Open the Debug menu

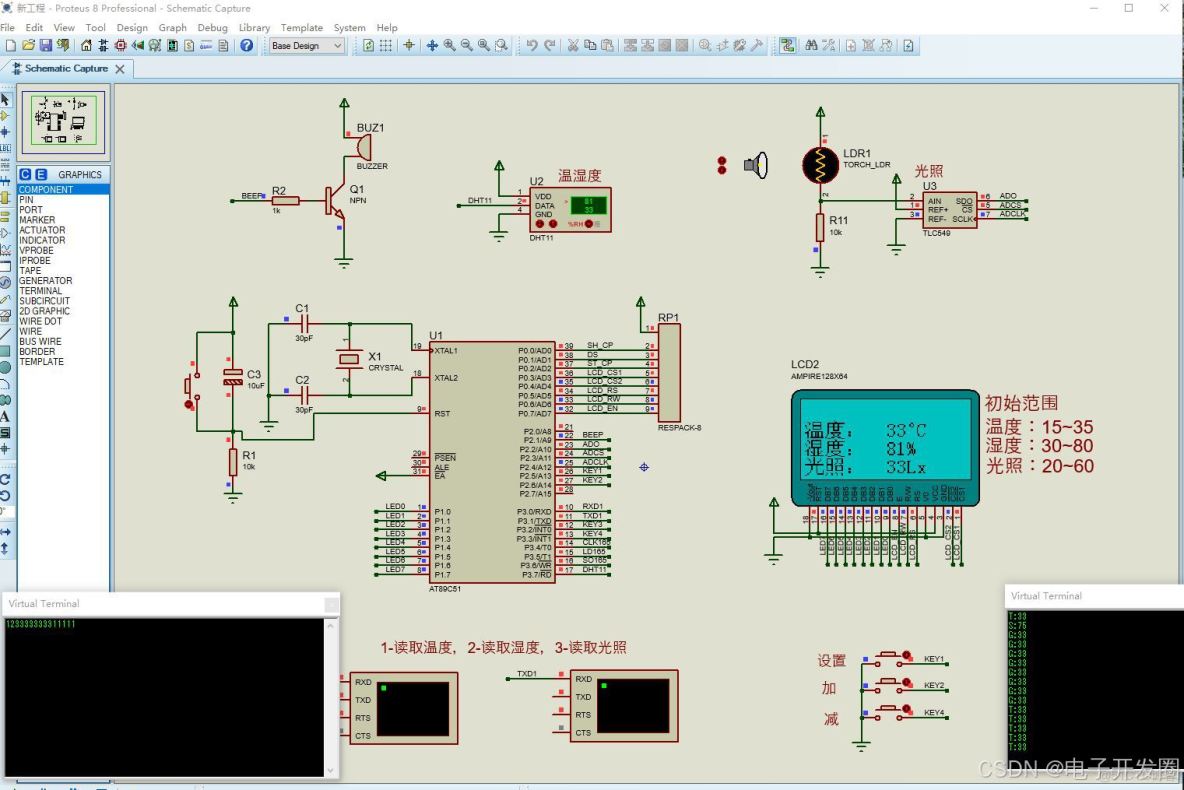point(212,28)
